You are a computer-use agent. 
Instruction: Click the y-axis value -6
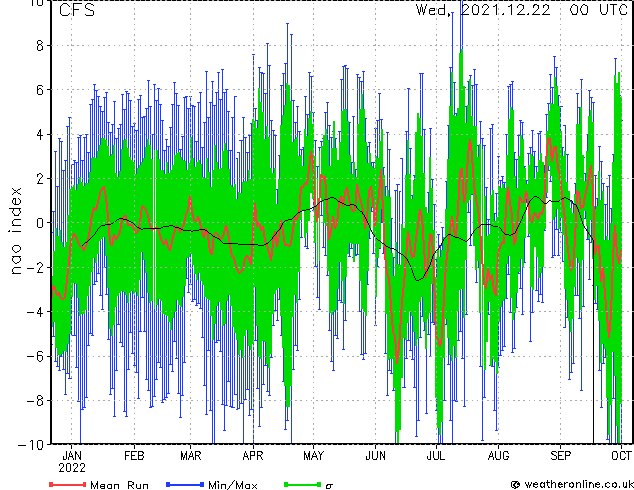pyautogui.click(x=35, y=356)
